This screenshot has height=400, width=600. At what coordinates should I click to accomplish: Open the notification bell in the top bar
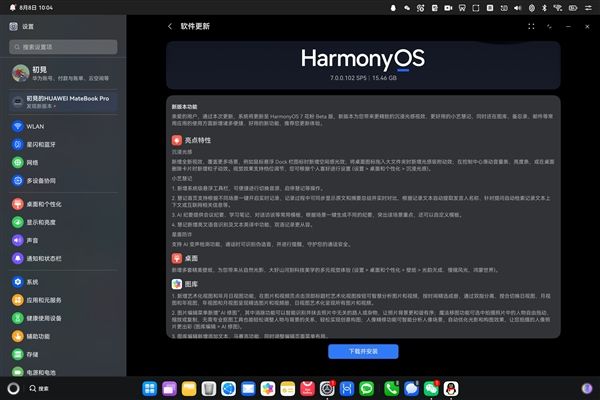tap(13, 8)
